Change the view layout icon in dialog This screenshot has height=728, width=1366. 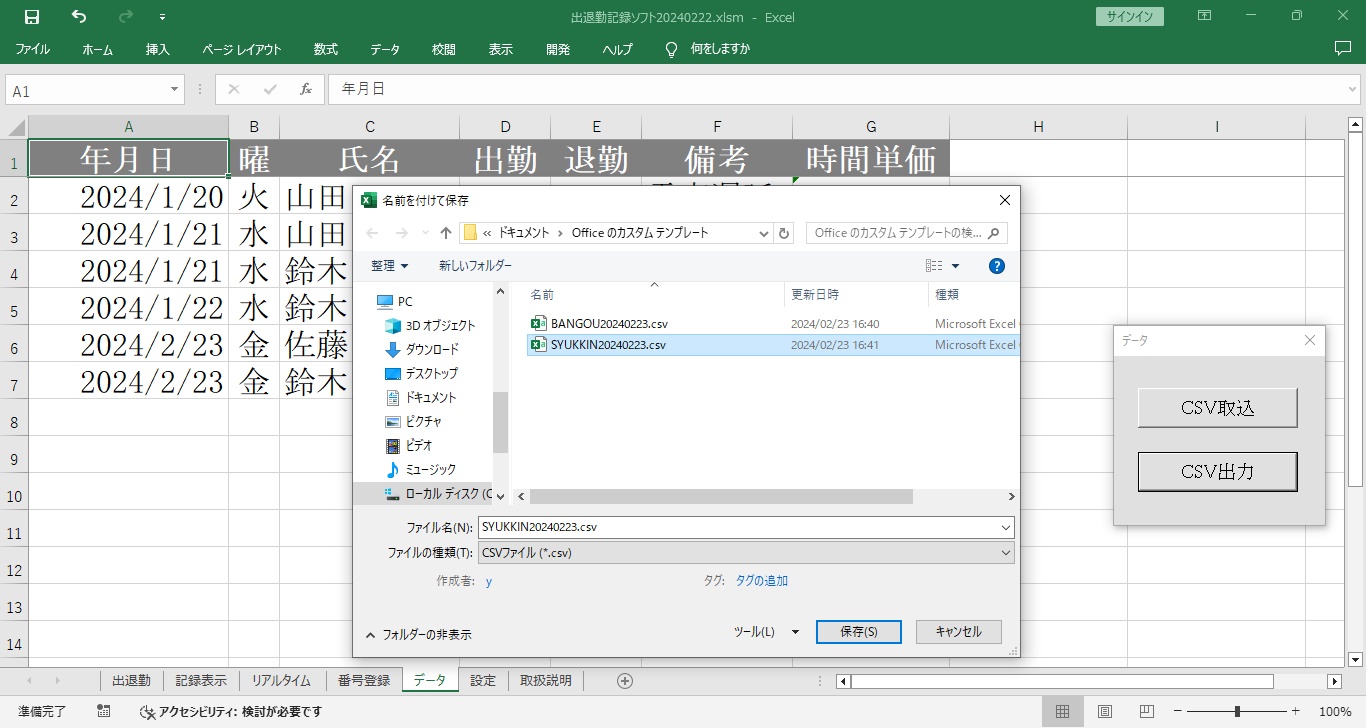(934, 266)
